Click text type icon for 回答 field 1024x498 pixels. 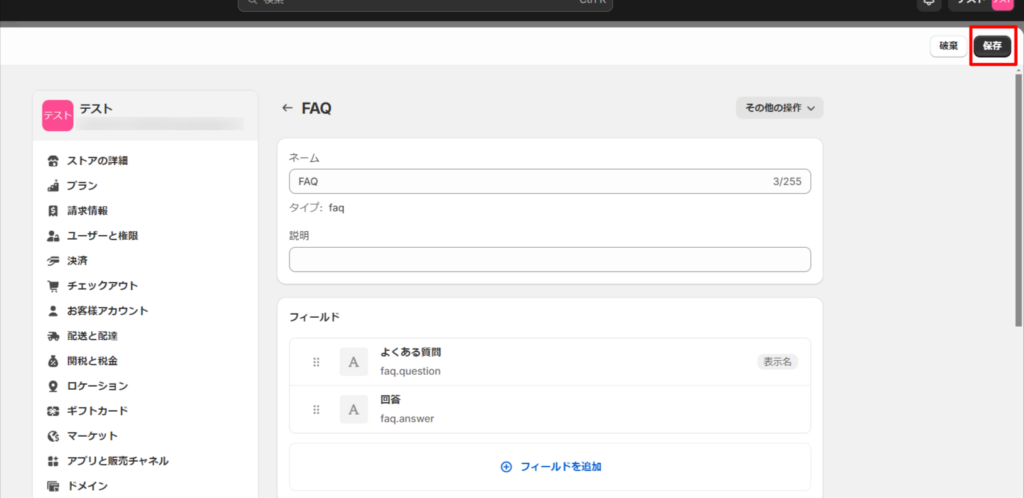tap(354, 409)
